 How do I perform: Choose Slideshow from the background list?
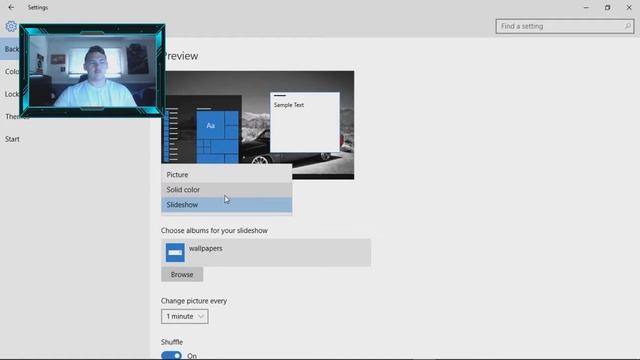point(227,205)
